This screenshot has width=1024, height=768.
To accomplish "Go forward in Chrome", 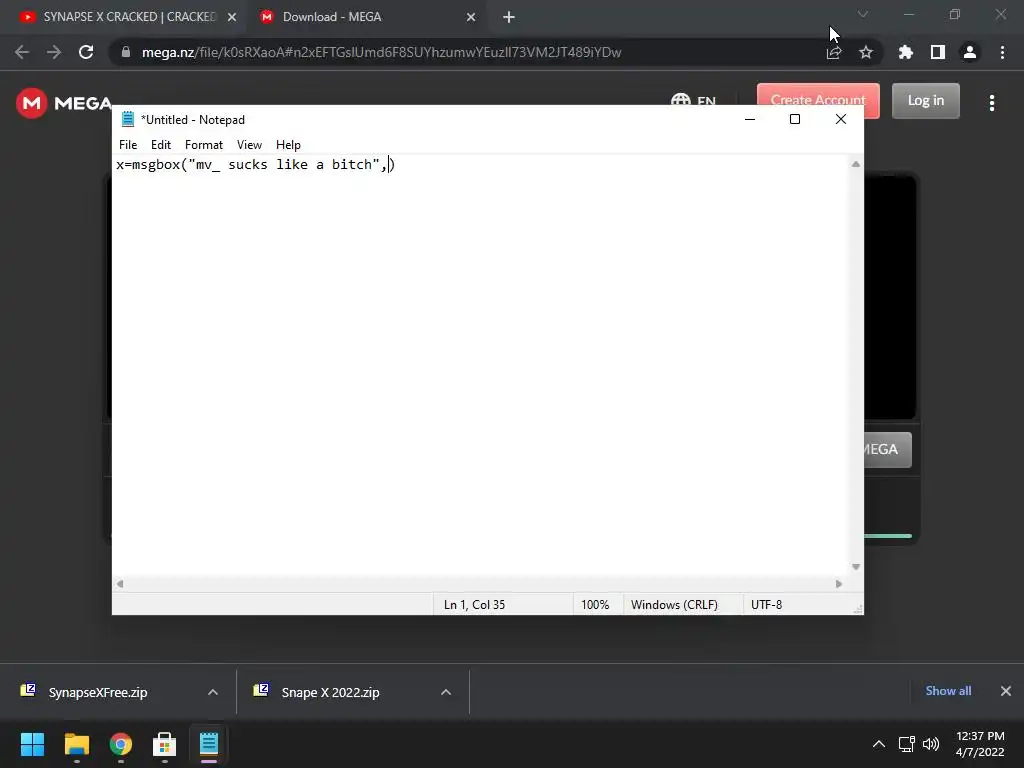I will (54, 52).
